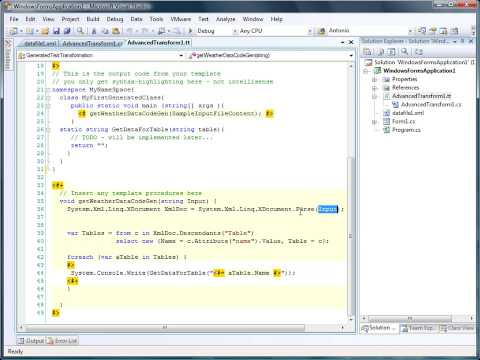Collapse the GetDataForTable method outlining box
480x360 pixels.
(x=48, y=130)
